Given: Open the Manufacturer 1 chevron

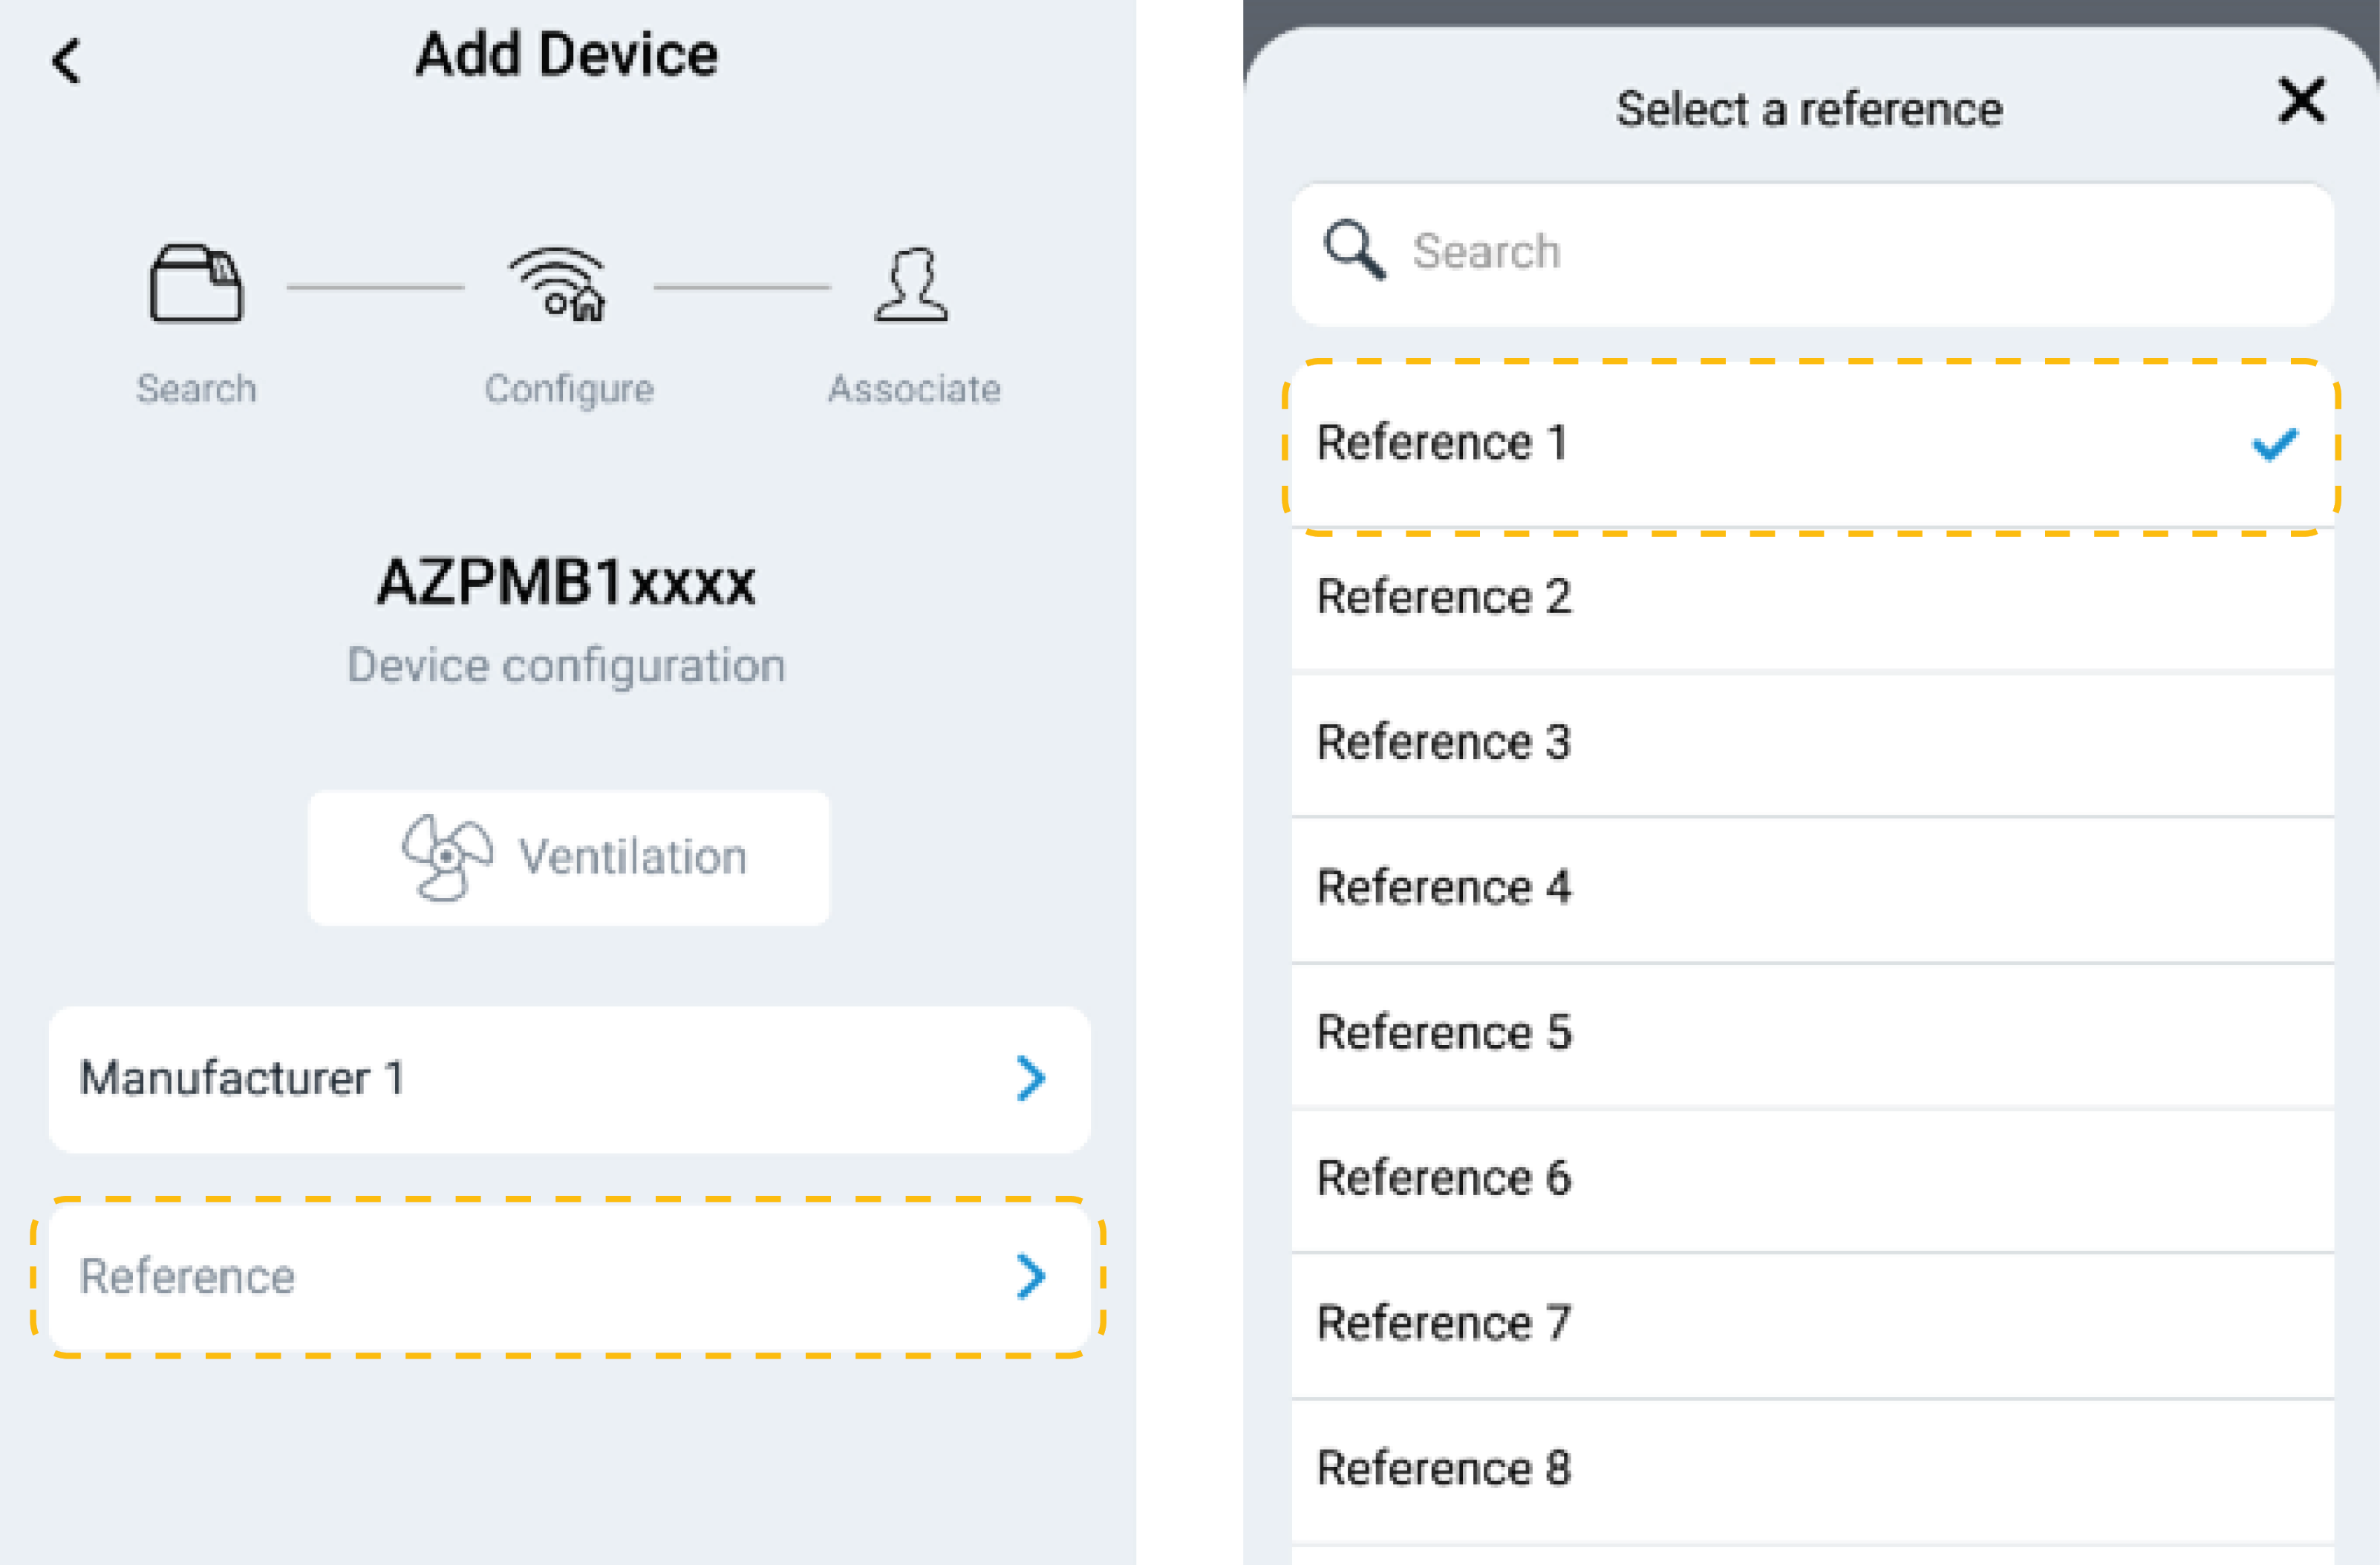Looking at the screenshot, I should pos(1030,1078).
